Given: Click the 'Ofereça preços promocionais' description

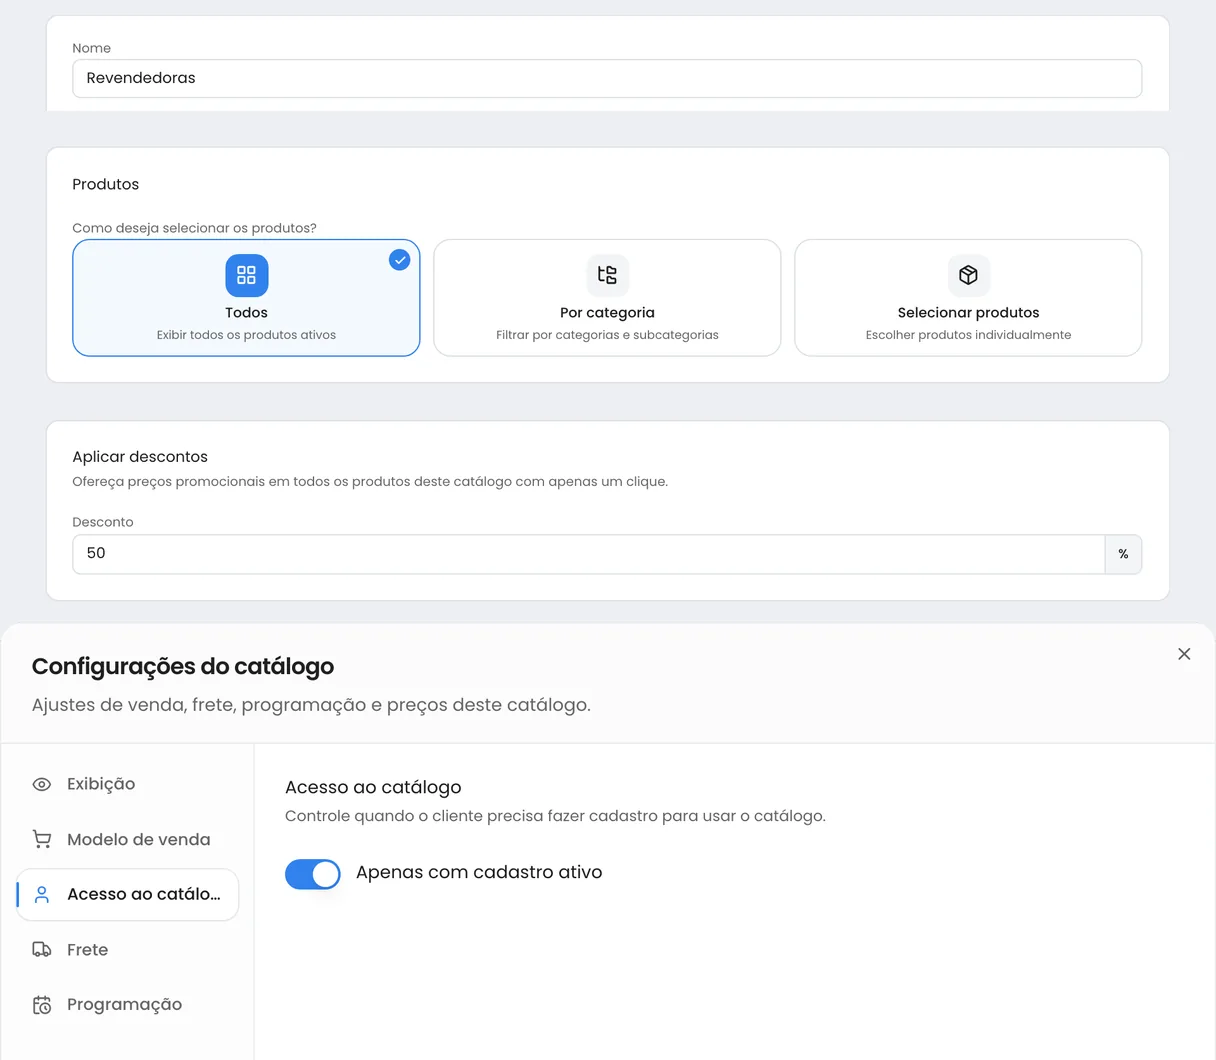Looking at the screenshot, I should coord(370,482).
